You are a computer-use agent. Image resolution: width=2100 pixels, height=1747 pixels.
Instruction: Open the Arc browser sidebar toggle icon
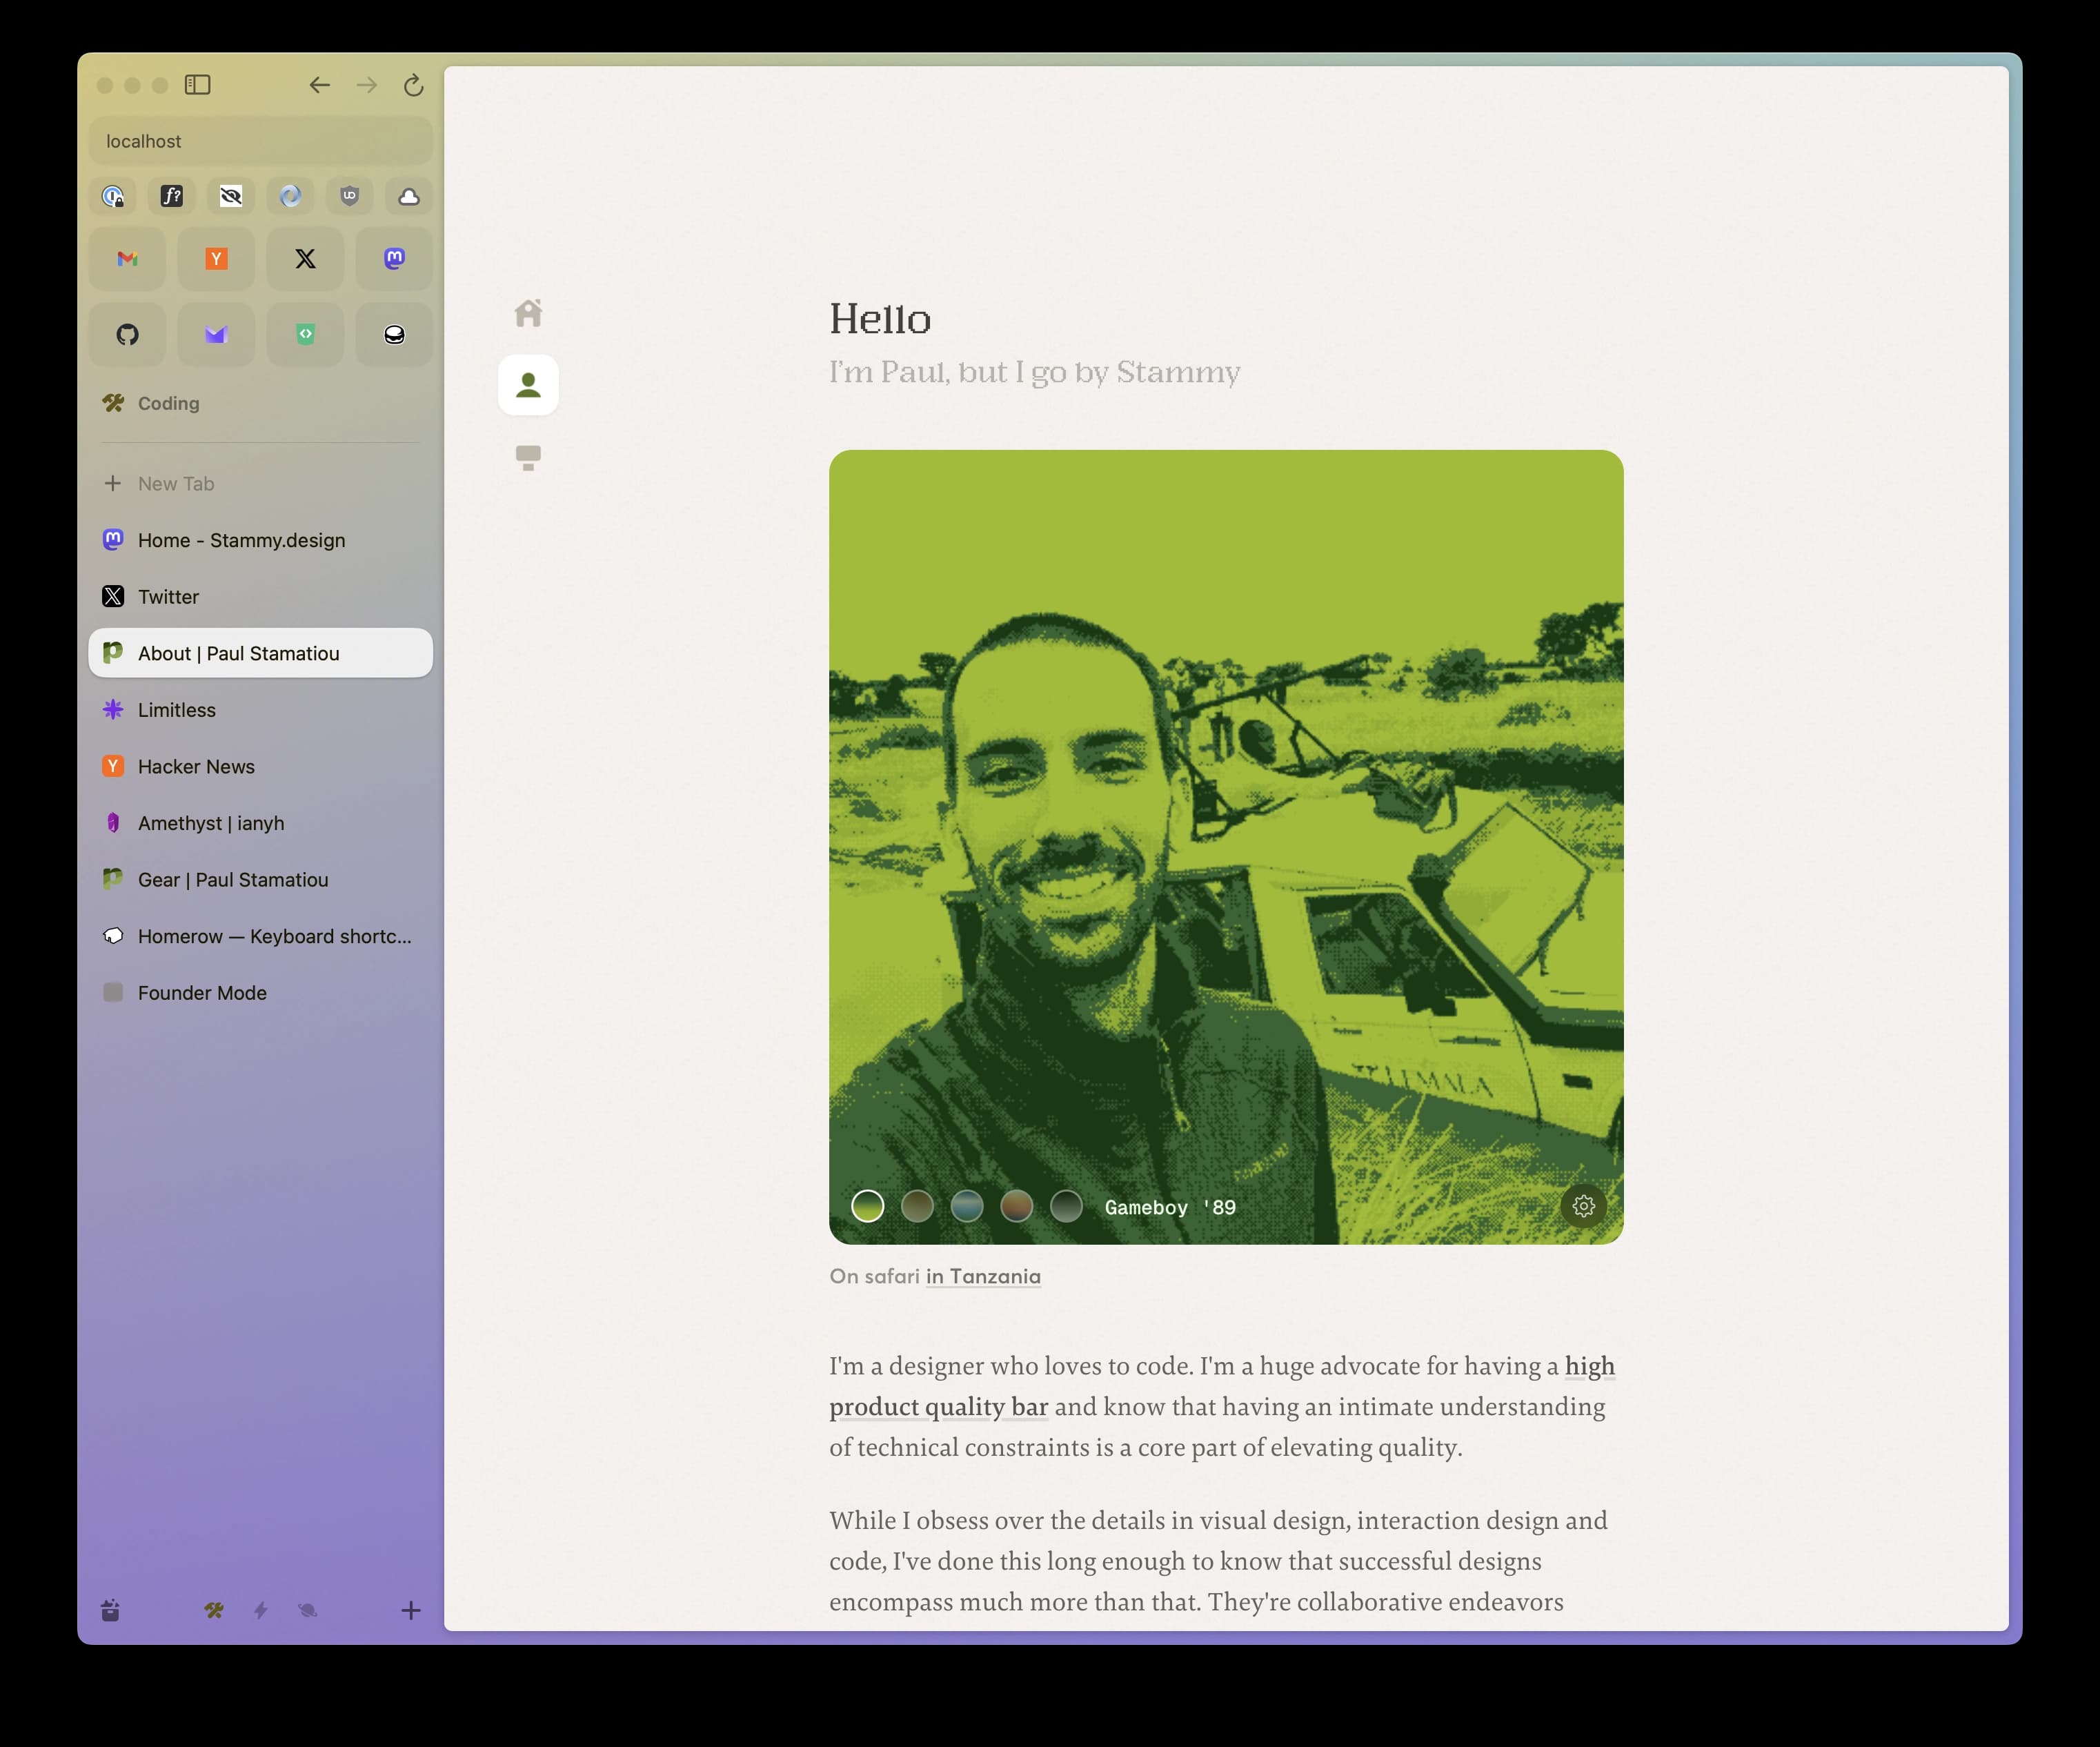[197, 82]
